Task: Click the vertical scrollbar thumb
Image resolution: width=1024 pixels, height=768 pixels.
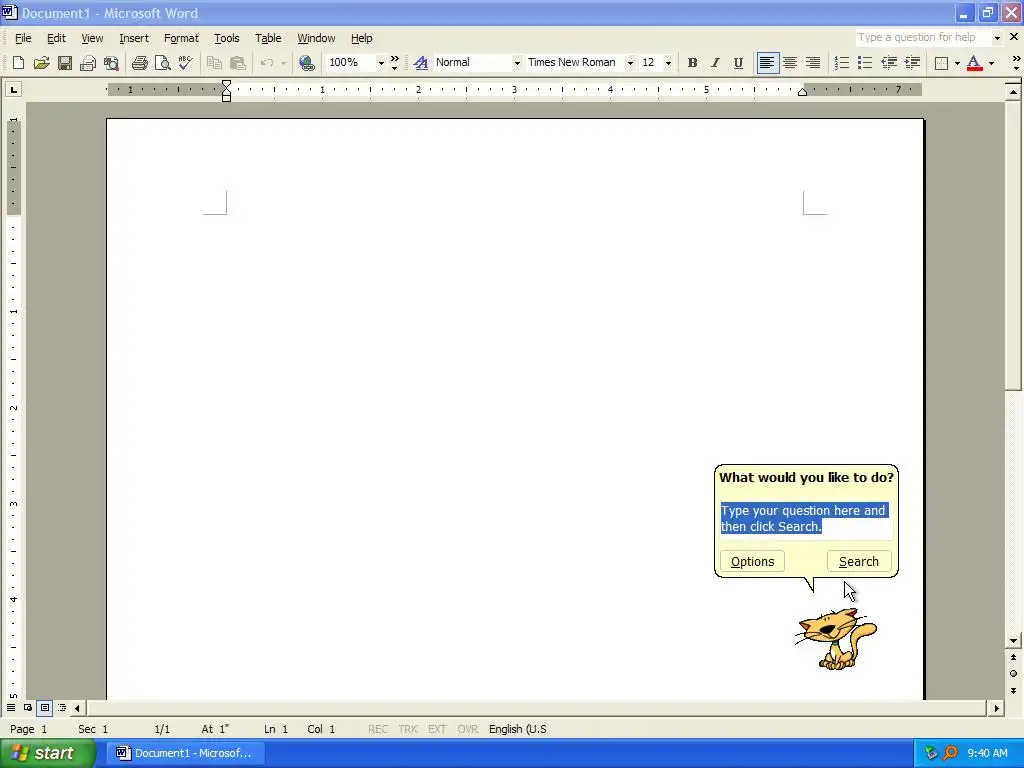Action: point(1013,245)
